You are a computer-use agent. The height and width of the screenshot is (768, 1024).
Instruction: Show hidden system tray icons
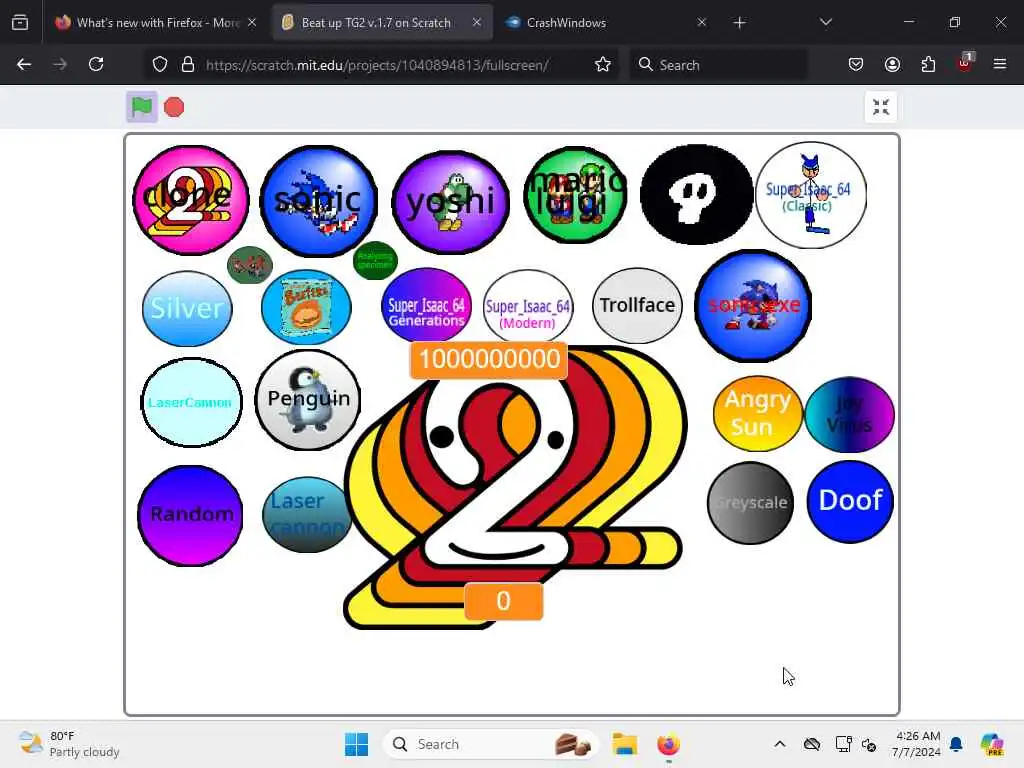tap(780, 744)
